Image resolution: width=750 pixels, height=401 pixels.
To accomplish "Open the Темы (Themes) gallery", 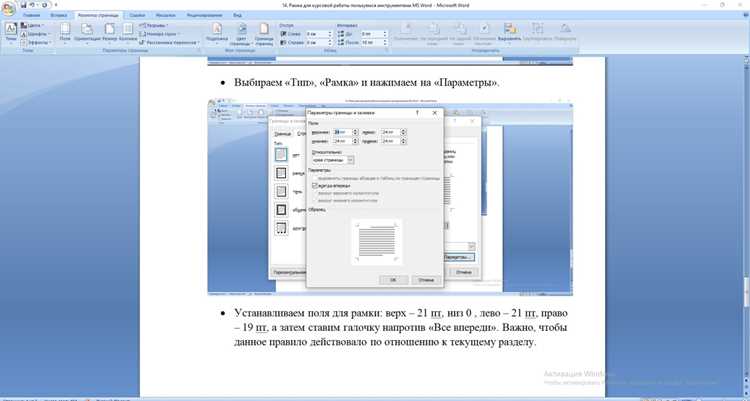I will (x=11, y=33).
